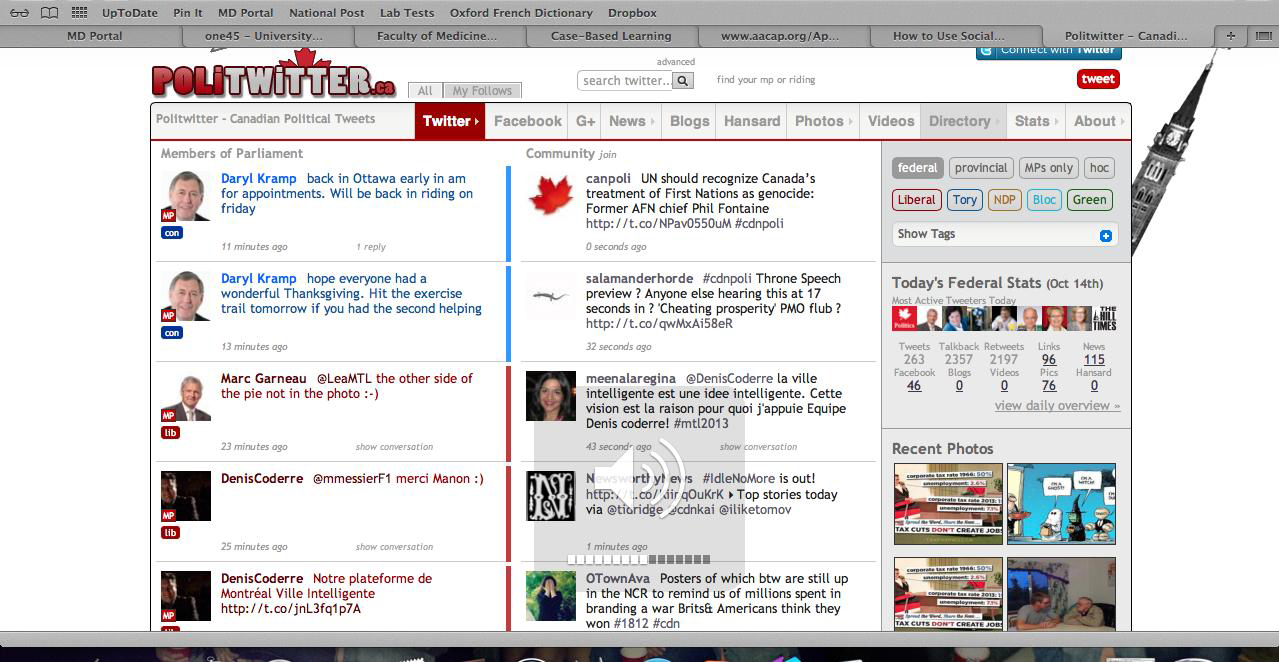
Task: Click the canpoli maple leaf avatar
Action: [x=550, y=195]
